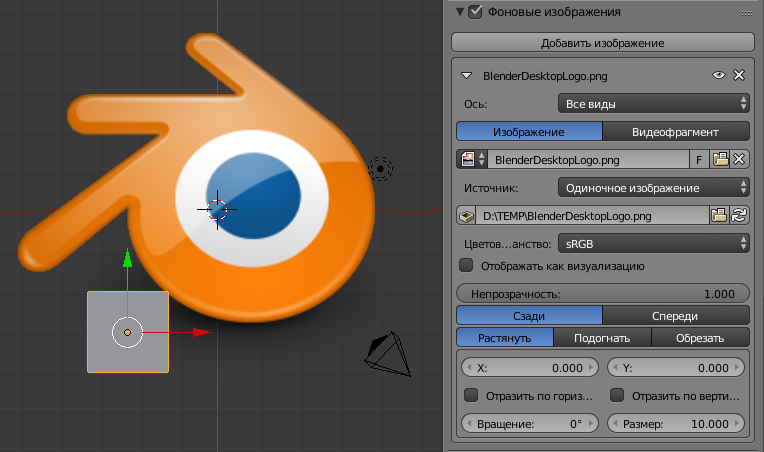Open the Источник source dropdown
Viewport: 764px width, 452px height.
coord(653,188)
